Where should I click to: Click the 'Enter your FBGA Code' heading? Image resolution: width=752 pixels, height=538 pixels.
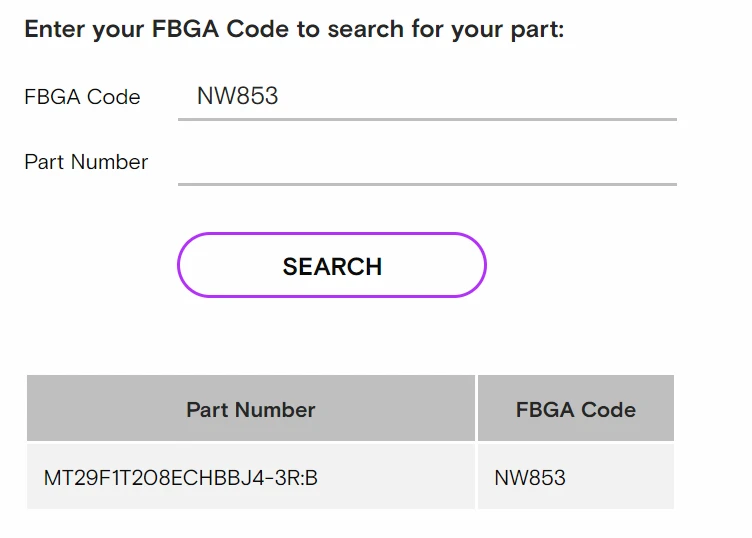pos(294,29)
